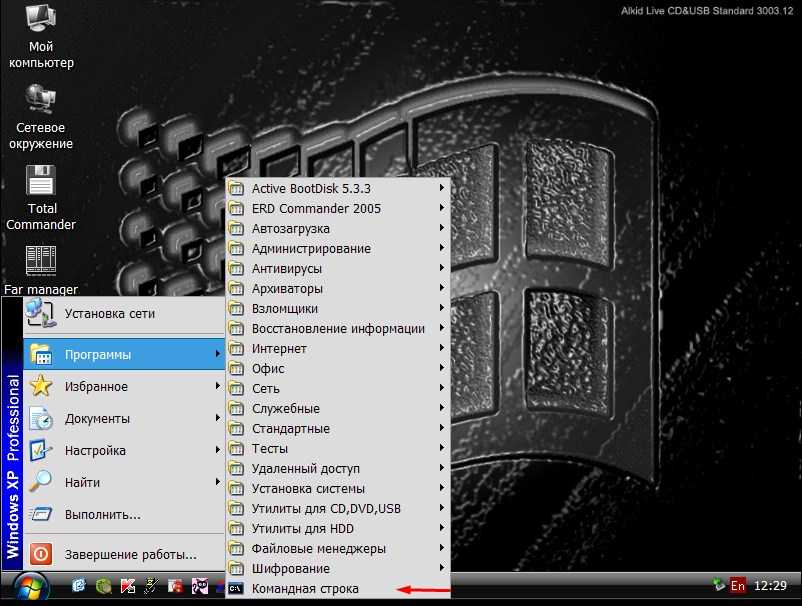Open Командная строка from the programs menu
The height and width of the screenshot is (606, 802).
click(x=305, y=589)
